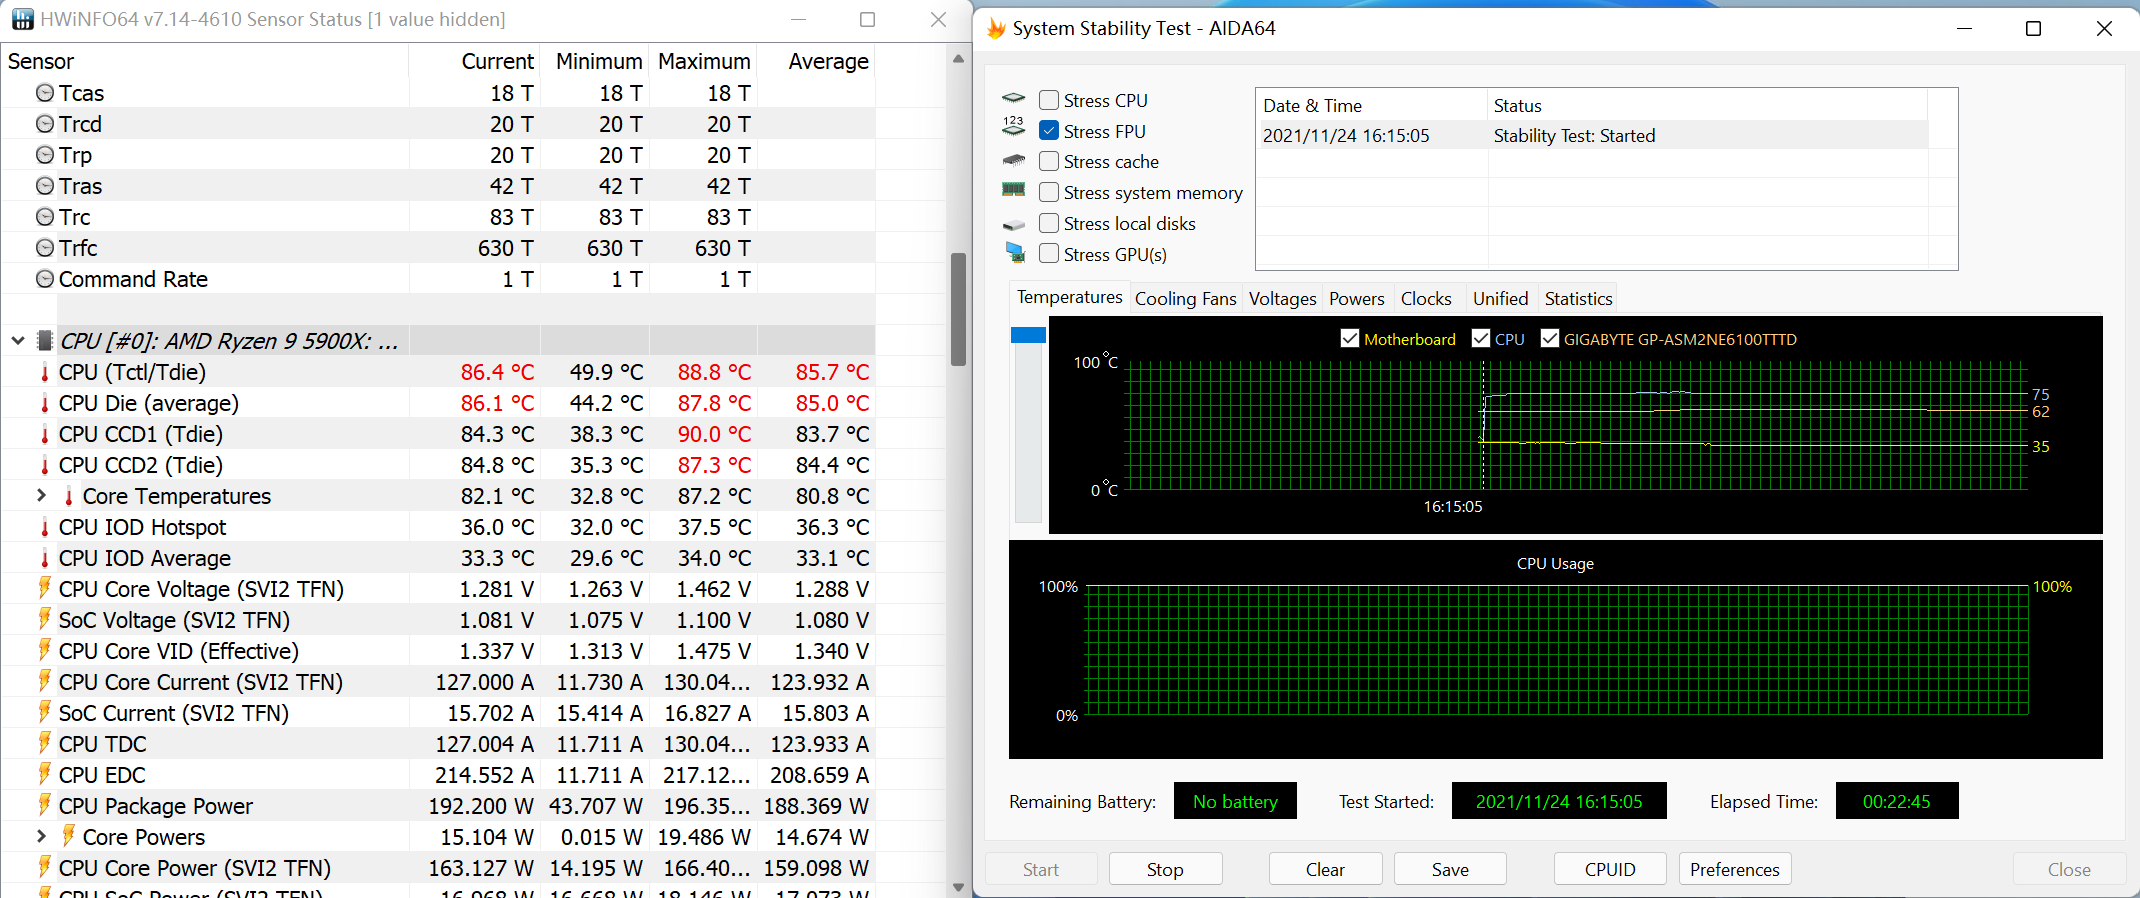2140x898 pixels.
Task: Click the HWiNFO64 title bar app icon
Action: click(x=22, y=19)
